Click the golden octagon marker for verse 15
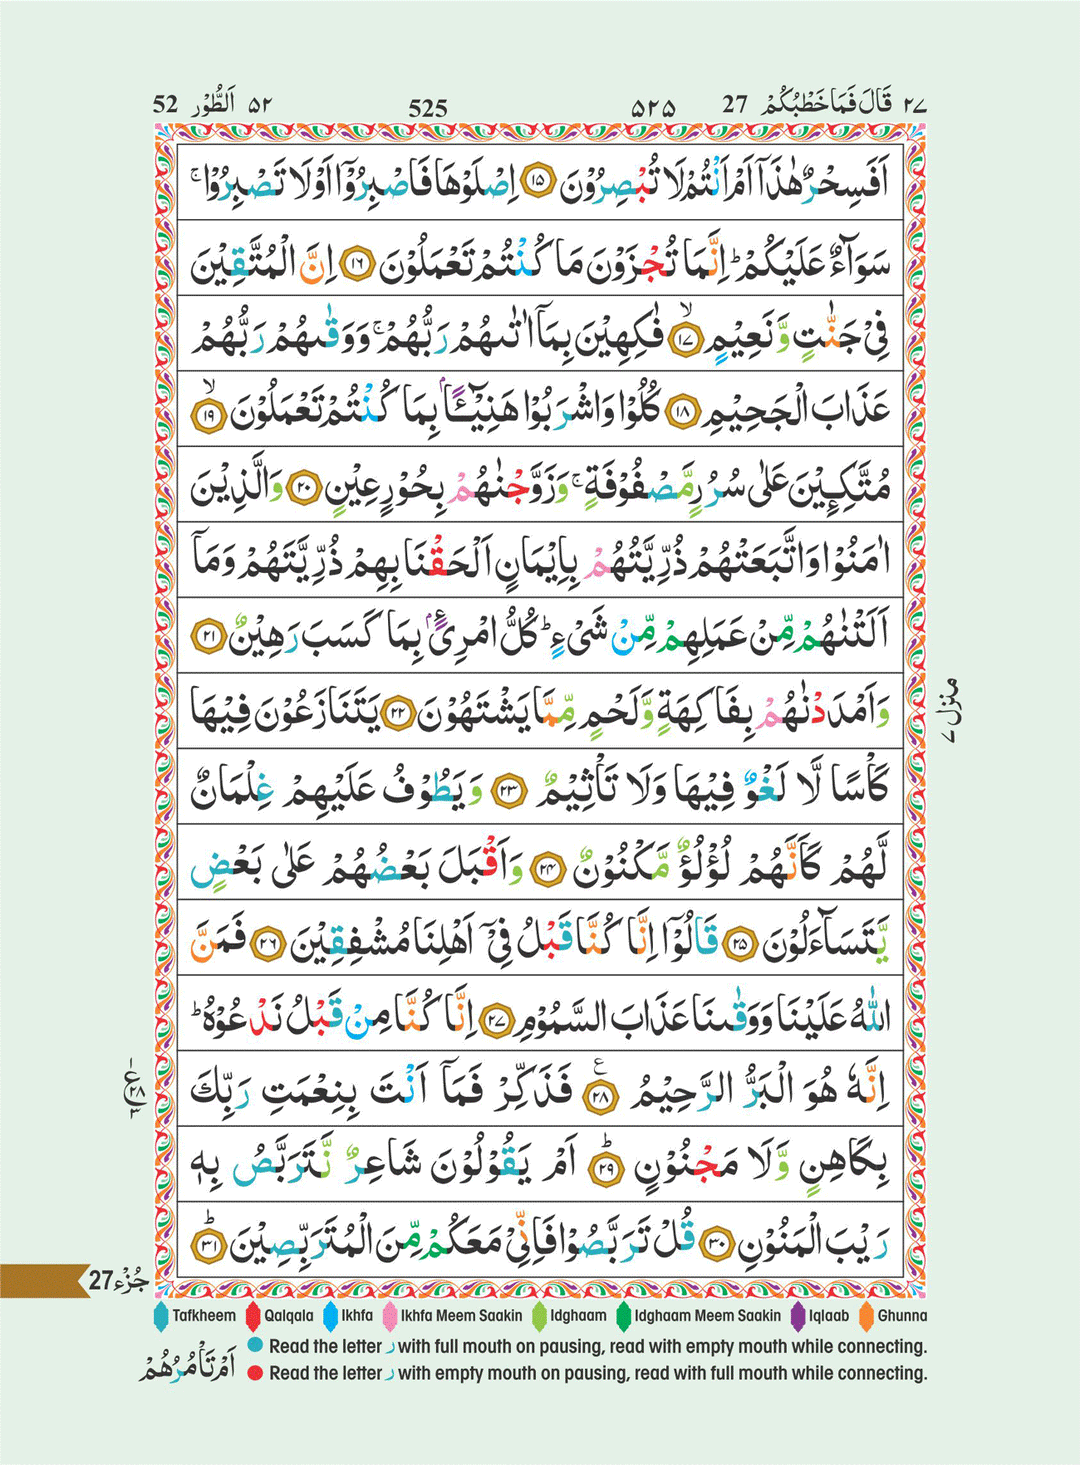 click(538, 178)
